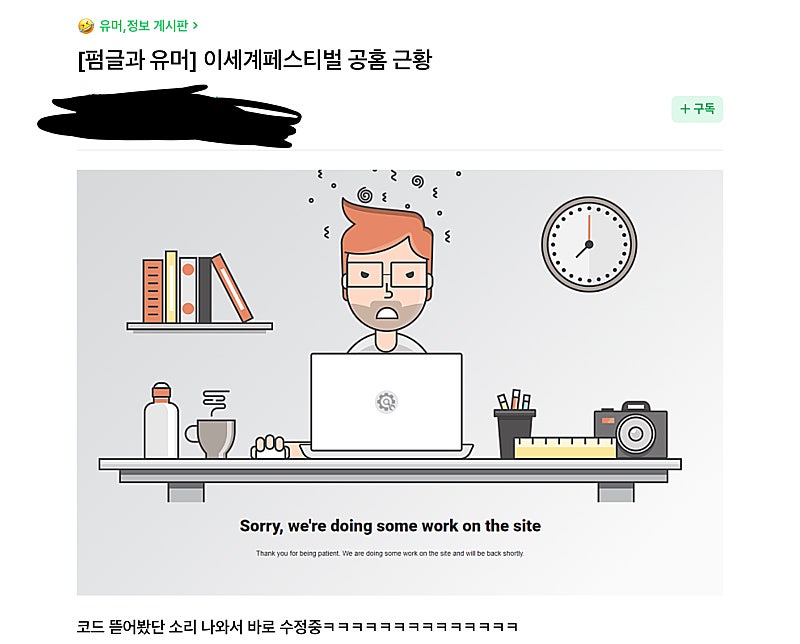Click the blacked-out author info area
This screenshot has width=800, height=644.
click(169, 116)
